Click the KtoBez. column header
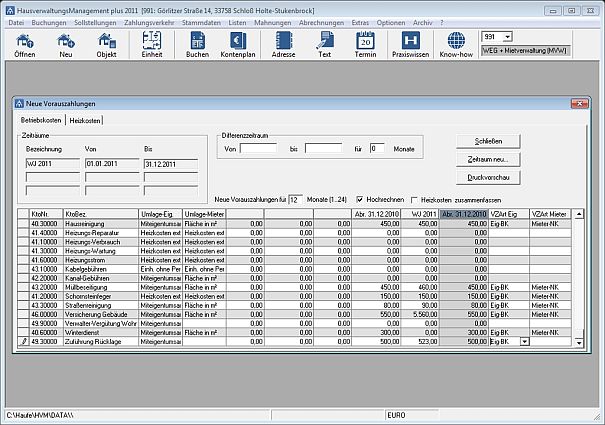605x425 pixels. (x=101, y=214)
